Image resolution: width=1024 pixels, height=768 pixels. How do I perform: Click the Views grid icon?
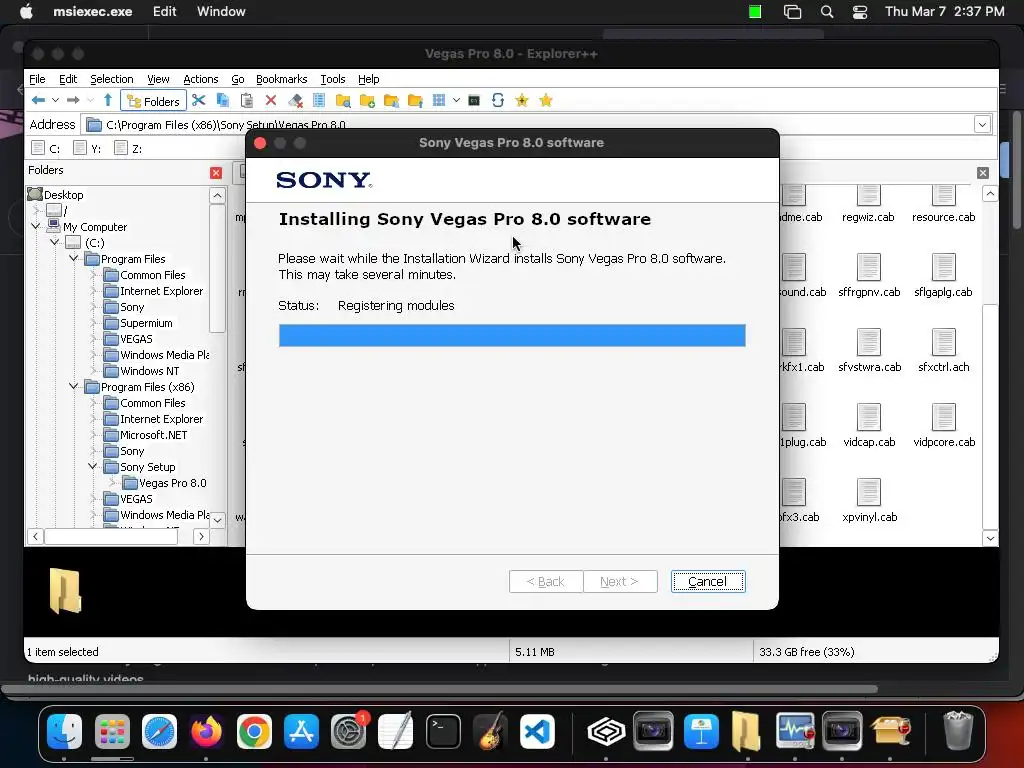(x=439, y=101)
